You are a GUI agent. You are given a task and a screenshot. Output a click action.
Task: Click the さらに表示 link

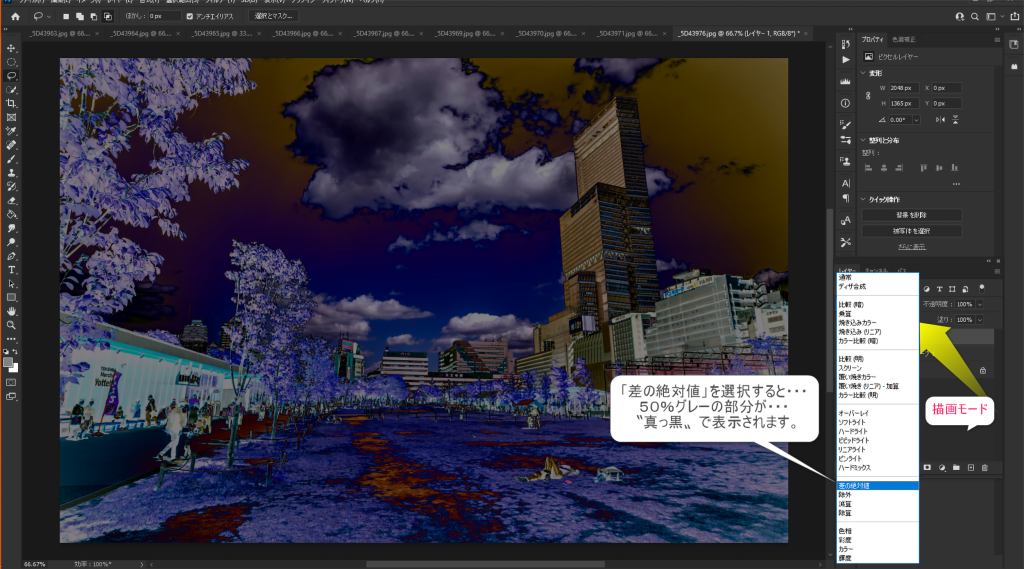coord(912,246)
